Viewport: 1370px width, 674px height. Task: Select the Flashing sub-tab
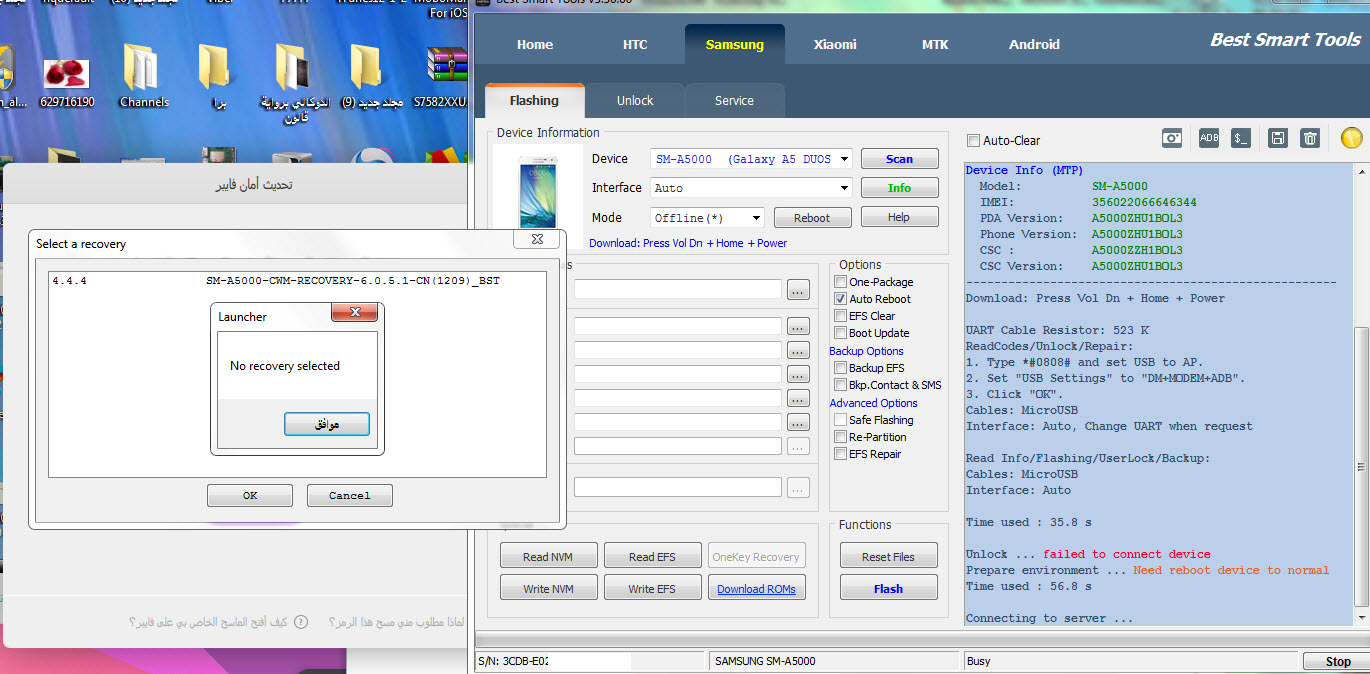(x=534, y=100)
